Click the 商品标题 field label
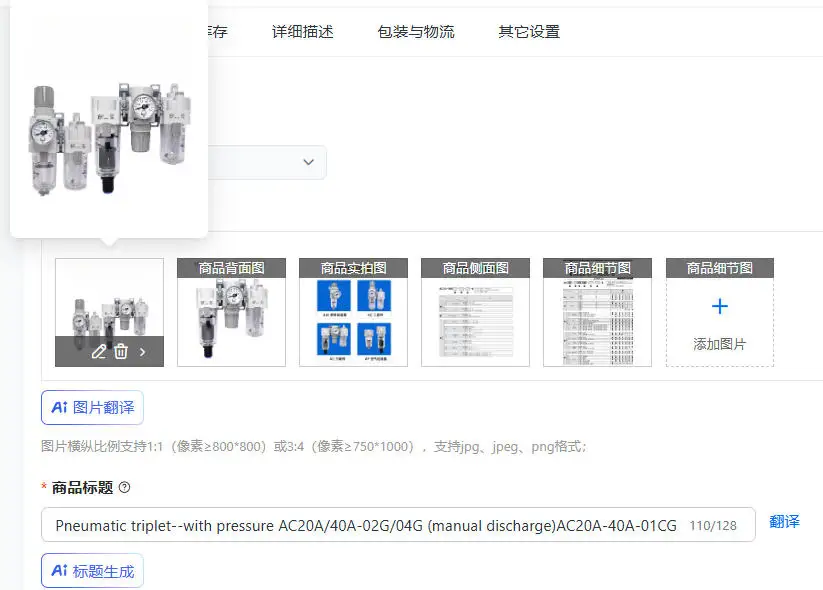The height and width of the screenshot is (590, 823). [x=82, y=488]
